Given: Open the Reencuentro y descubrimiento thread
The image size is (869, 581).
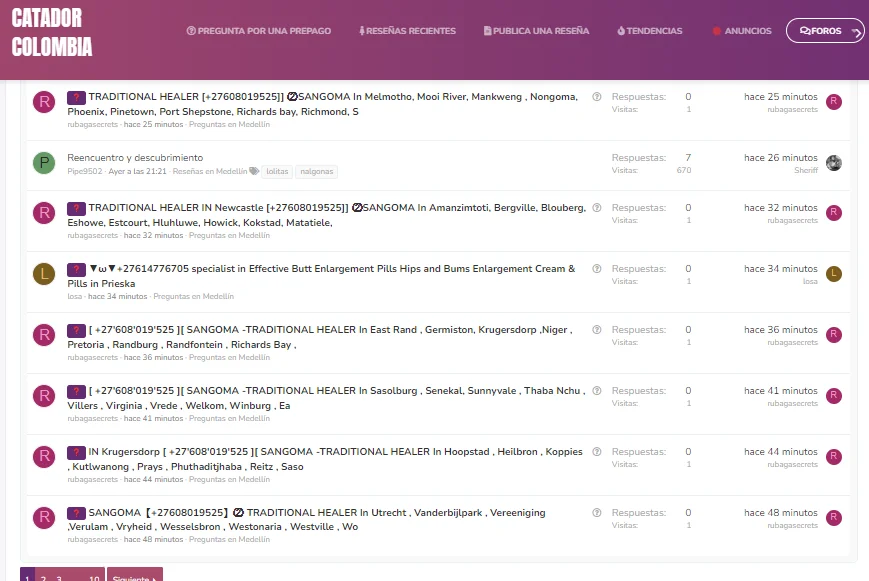Looking at the screenshot, I should [135, 157].
